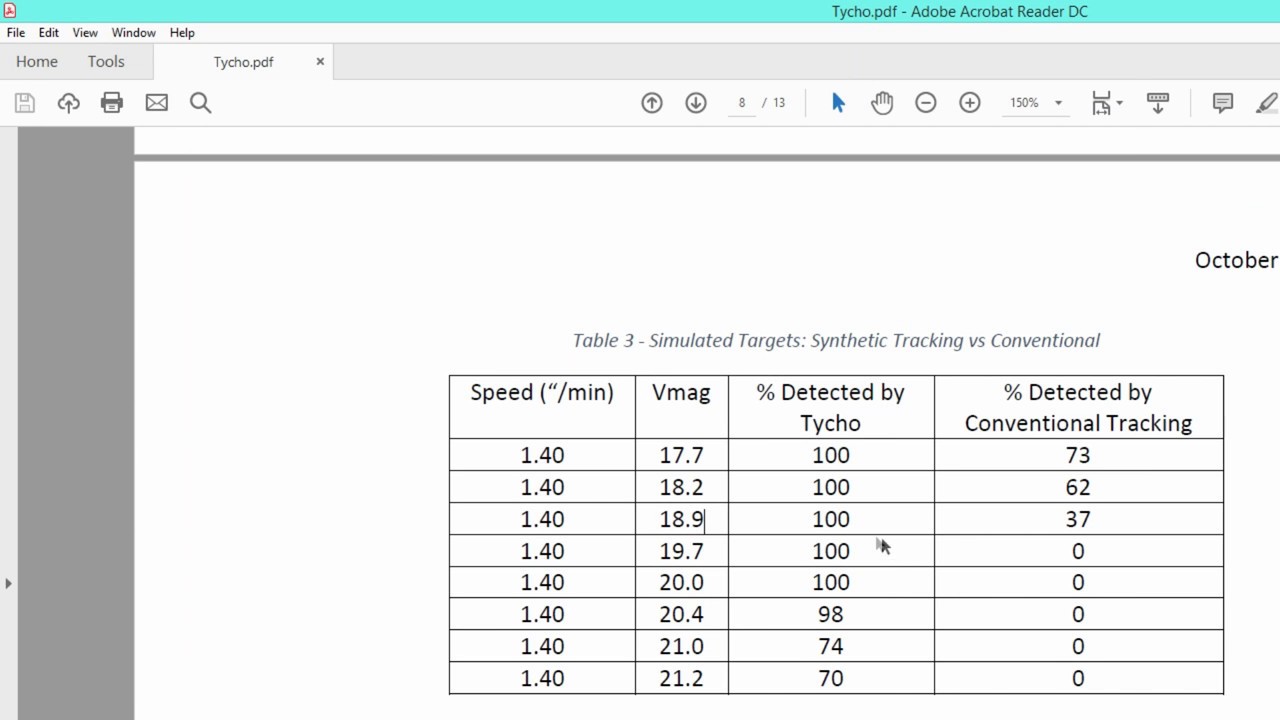This screenshot has height=720, width=1280.
Task: Go to next page arrow icon
Action: [696, 102]
